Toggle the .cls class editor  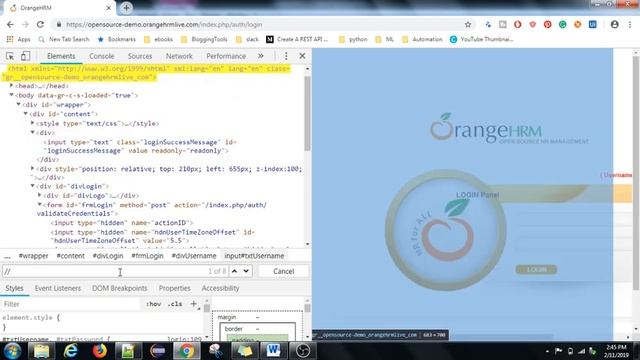click(x=175, y=304)
